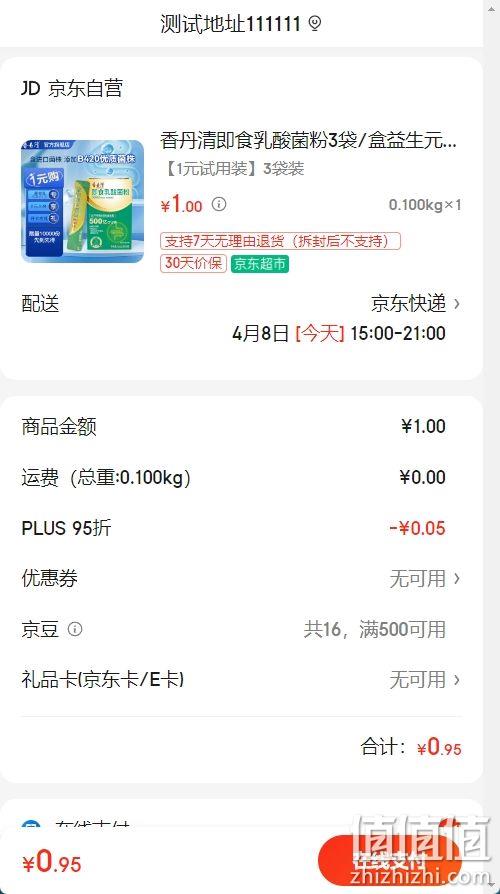Click the 京东自营 store name
Viewport: 500px width, 894px height.
tap(86, 88)
